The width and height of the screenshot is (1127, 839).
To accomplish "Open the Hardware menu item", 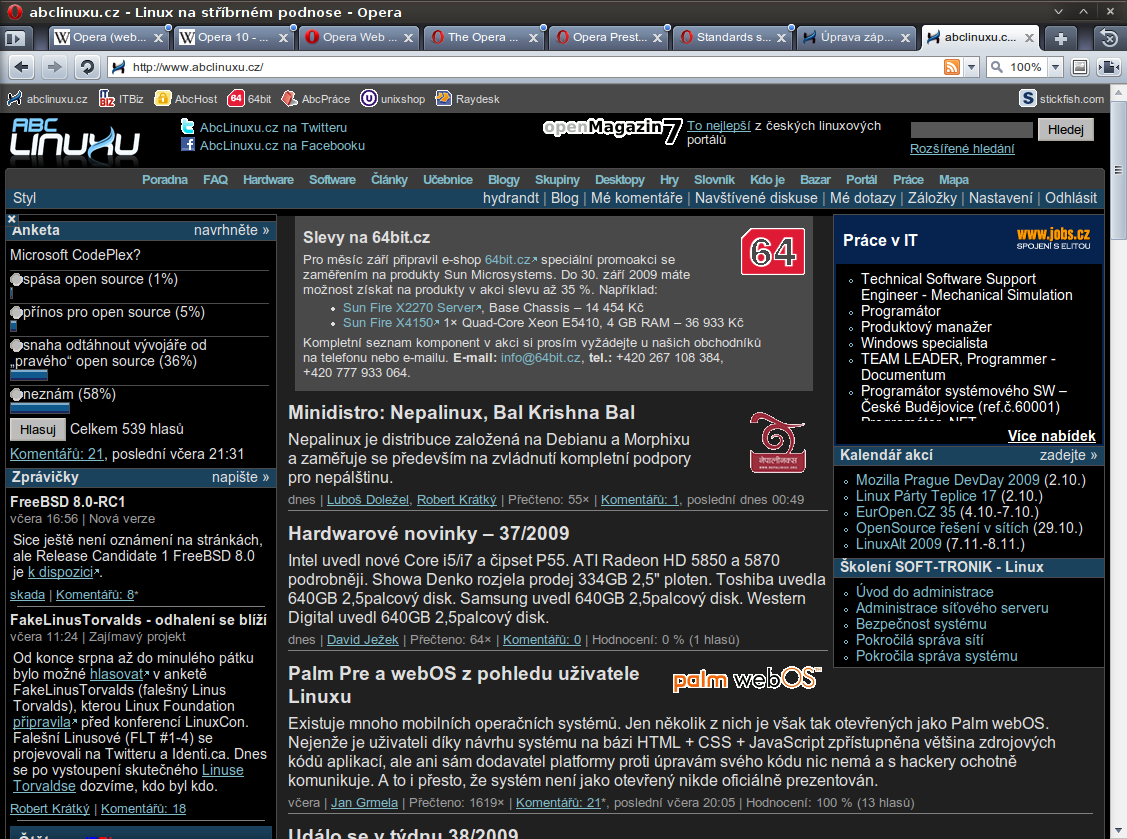I will [x=268, y=180].
